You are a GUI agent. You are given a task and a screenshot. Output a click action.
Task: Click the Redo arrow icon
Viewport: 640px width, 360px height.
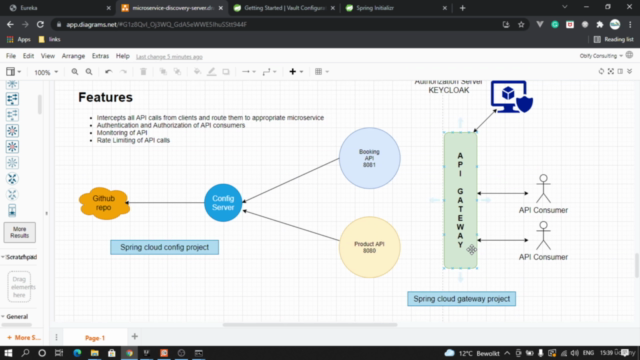123,72
